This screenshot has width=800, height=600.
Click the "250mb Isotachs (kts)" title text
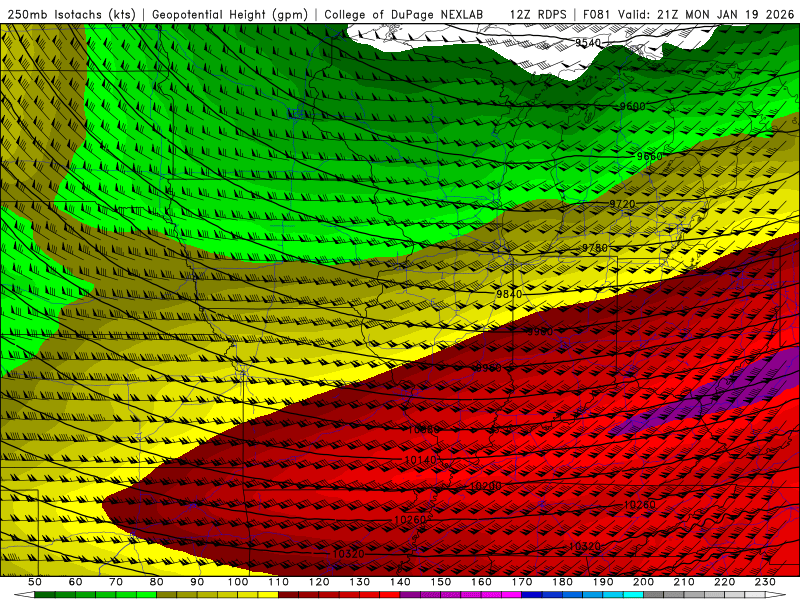71,14
